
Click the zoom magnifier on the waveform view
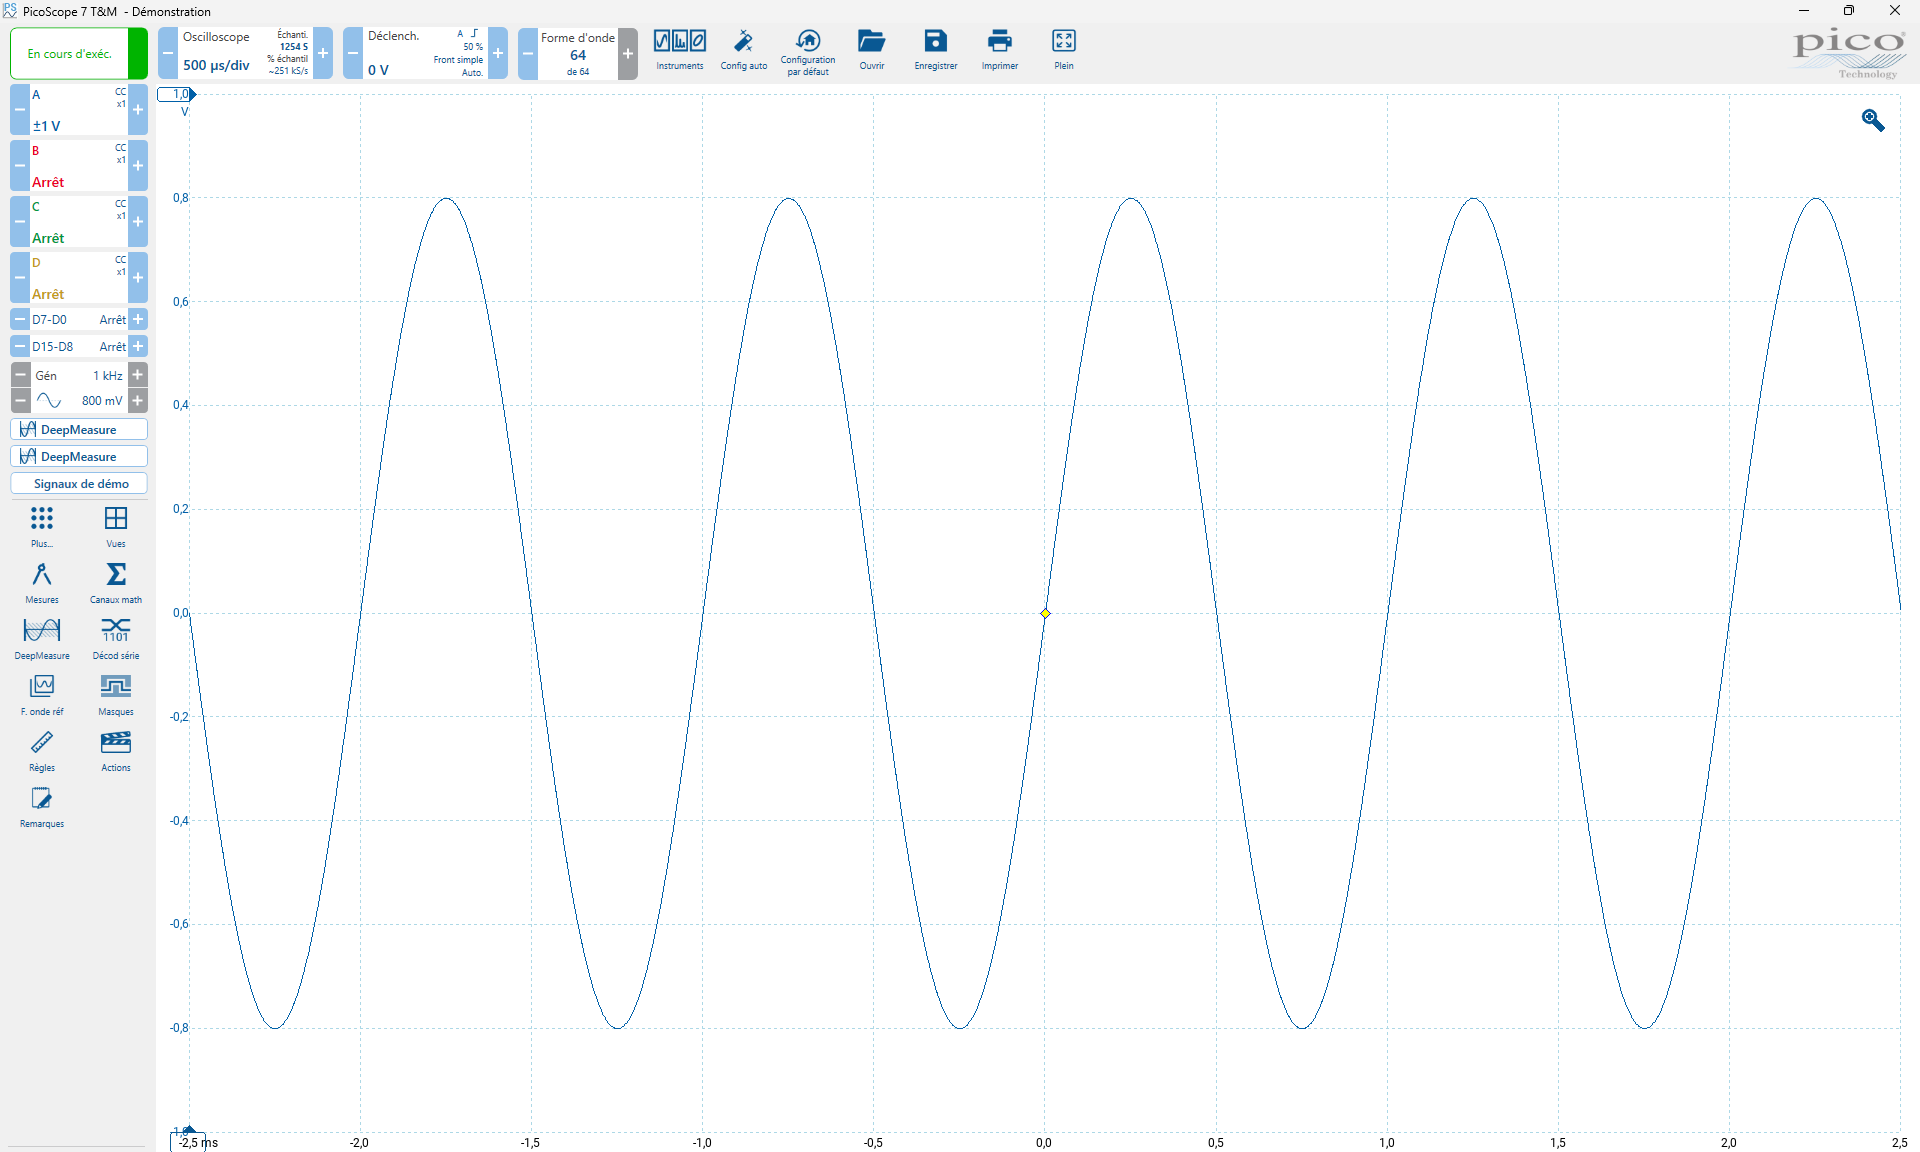point(1872,120)
